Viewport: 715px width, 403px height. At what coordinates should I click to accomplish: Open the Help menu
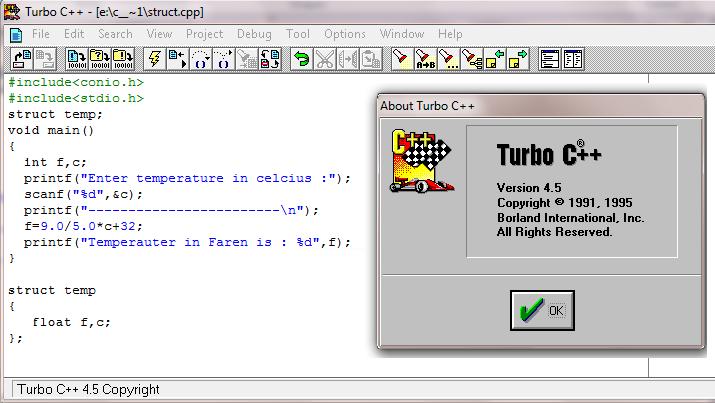[x=450, y=34]
